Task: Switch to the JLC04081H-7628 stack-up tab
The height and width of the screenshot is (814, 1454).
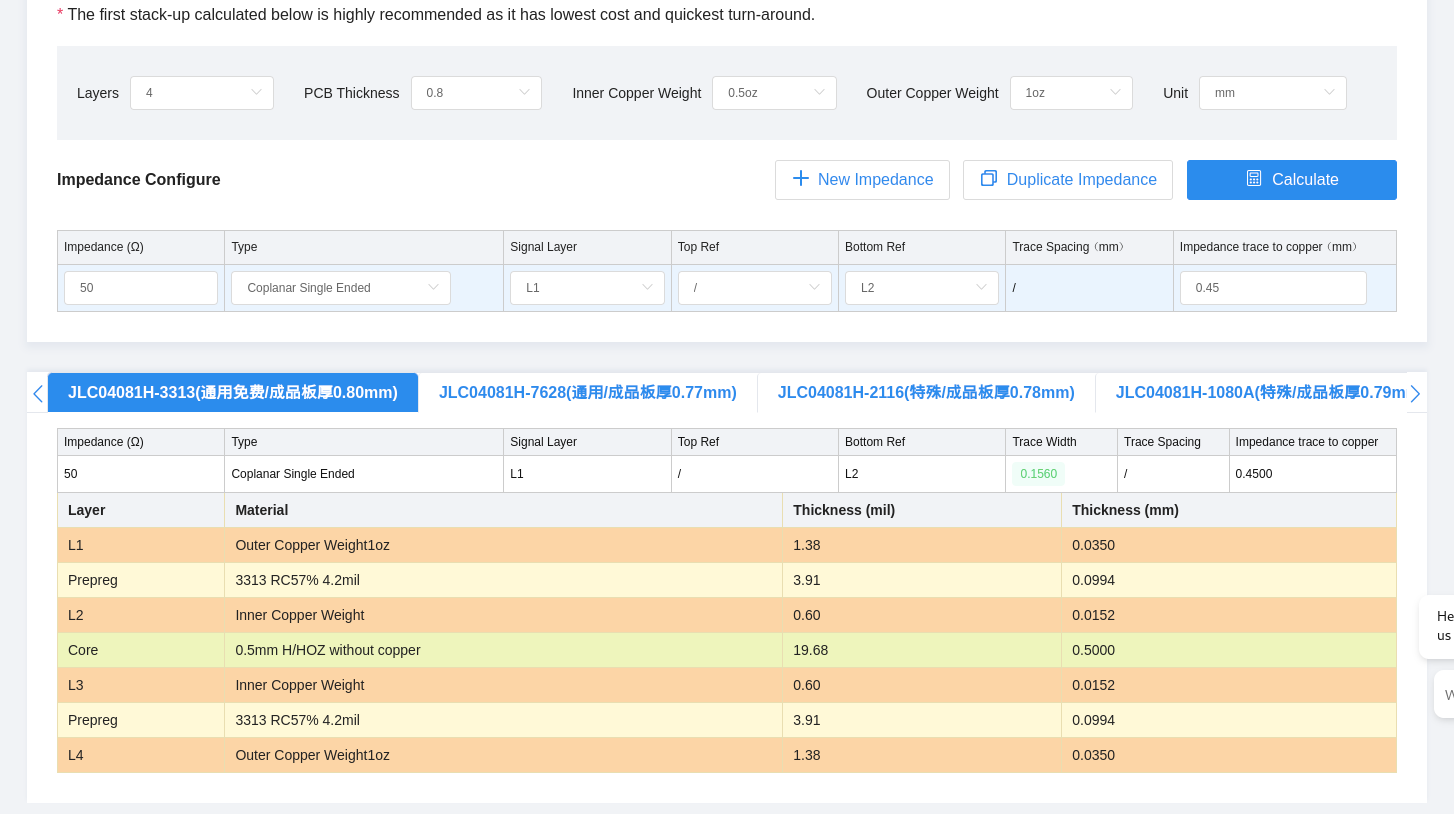Action: [x=587, y=393]
